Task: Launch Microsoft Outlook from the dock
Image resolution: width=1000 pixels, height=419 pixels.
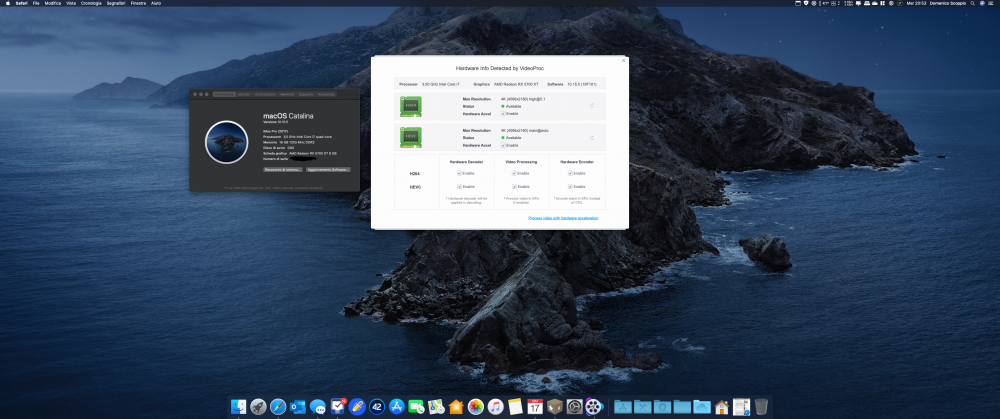Action: 298,406
